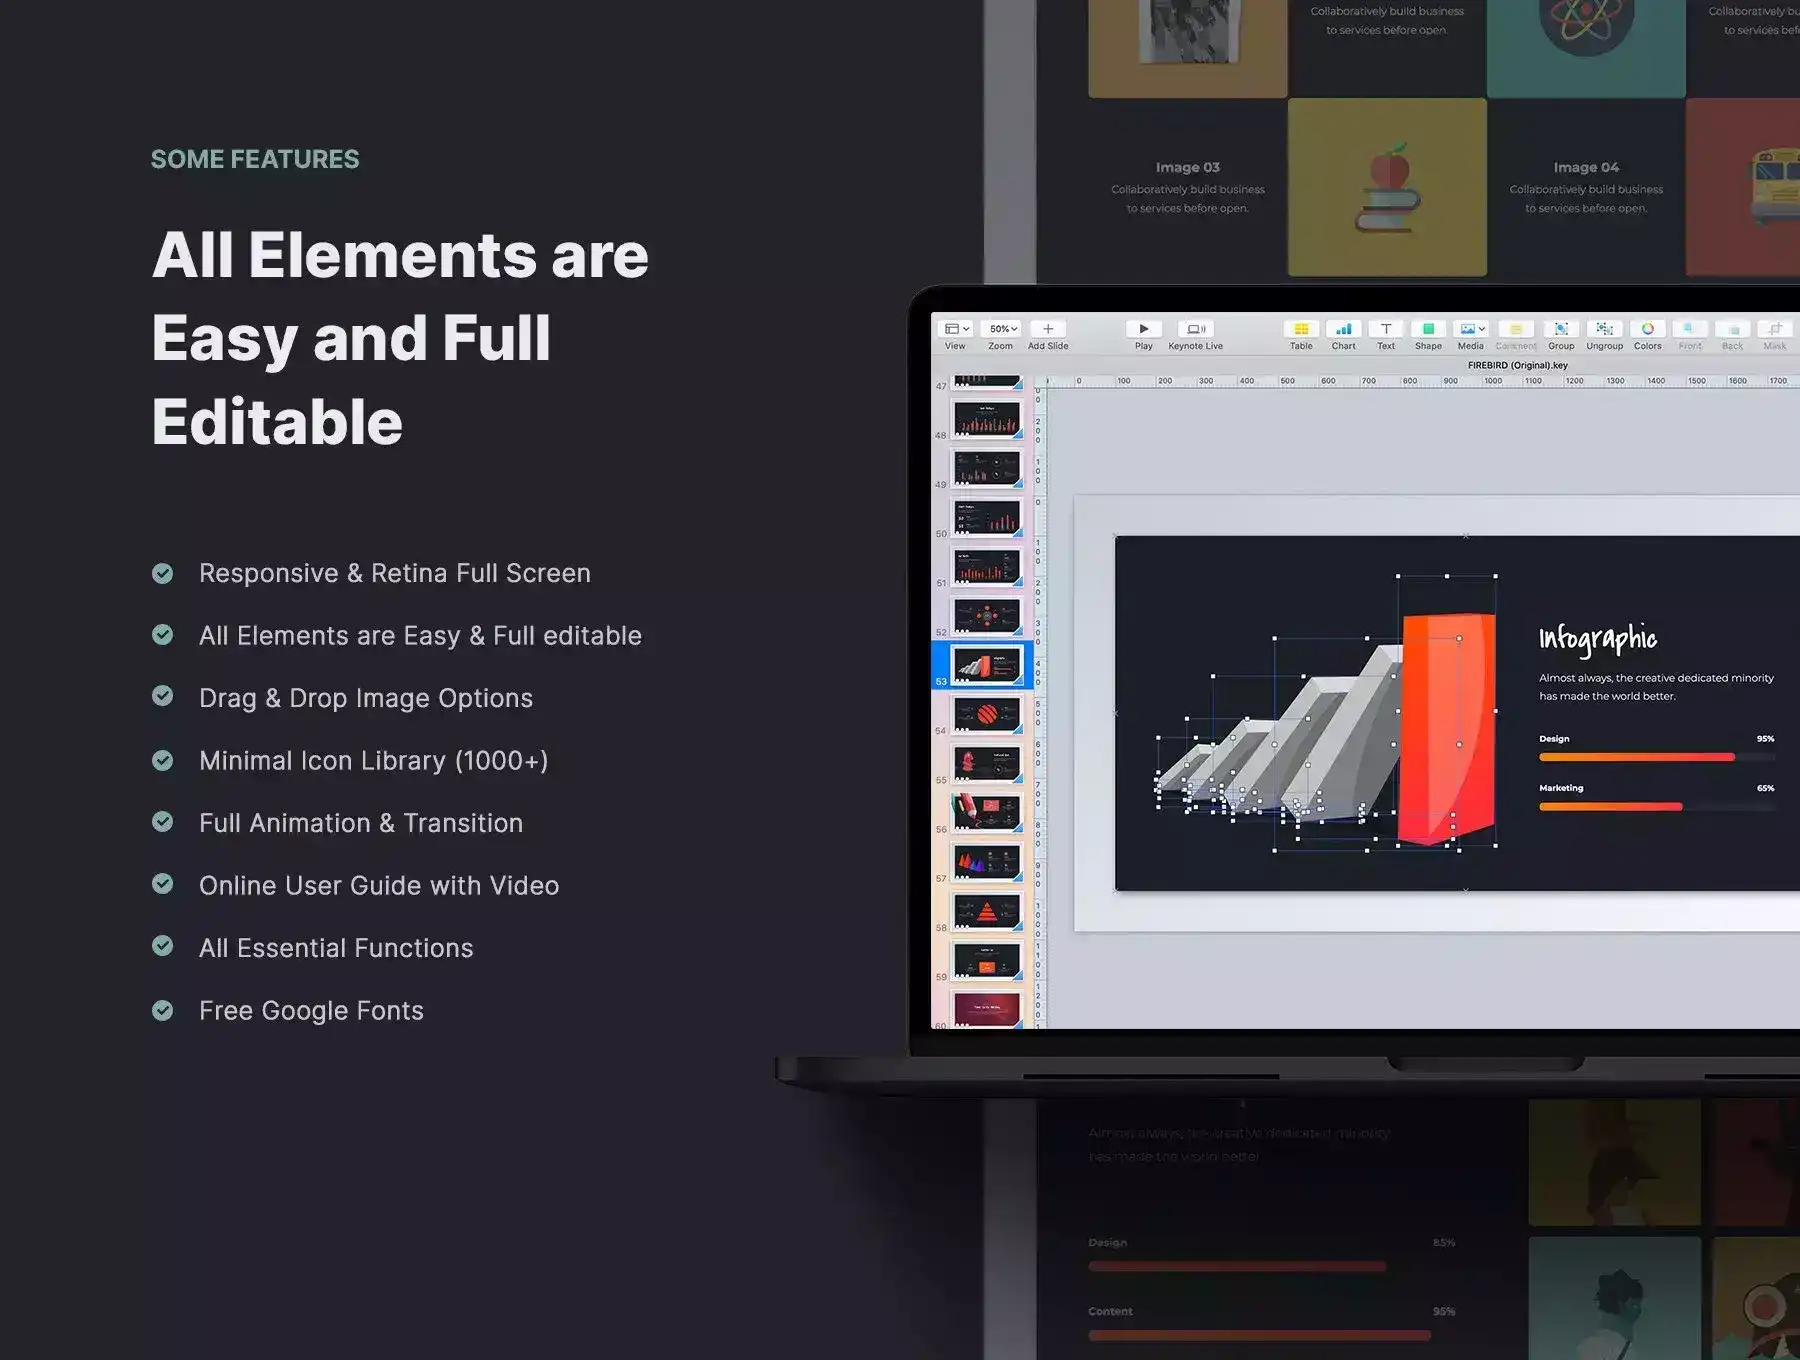Viewport: 1800px width, 1360px height.
Task: Select slide 54 with the striped circle
Action: click(986, 714)
